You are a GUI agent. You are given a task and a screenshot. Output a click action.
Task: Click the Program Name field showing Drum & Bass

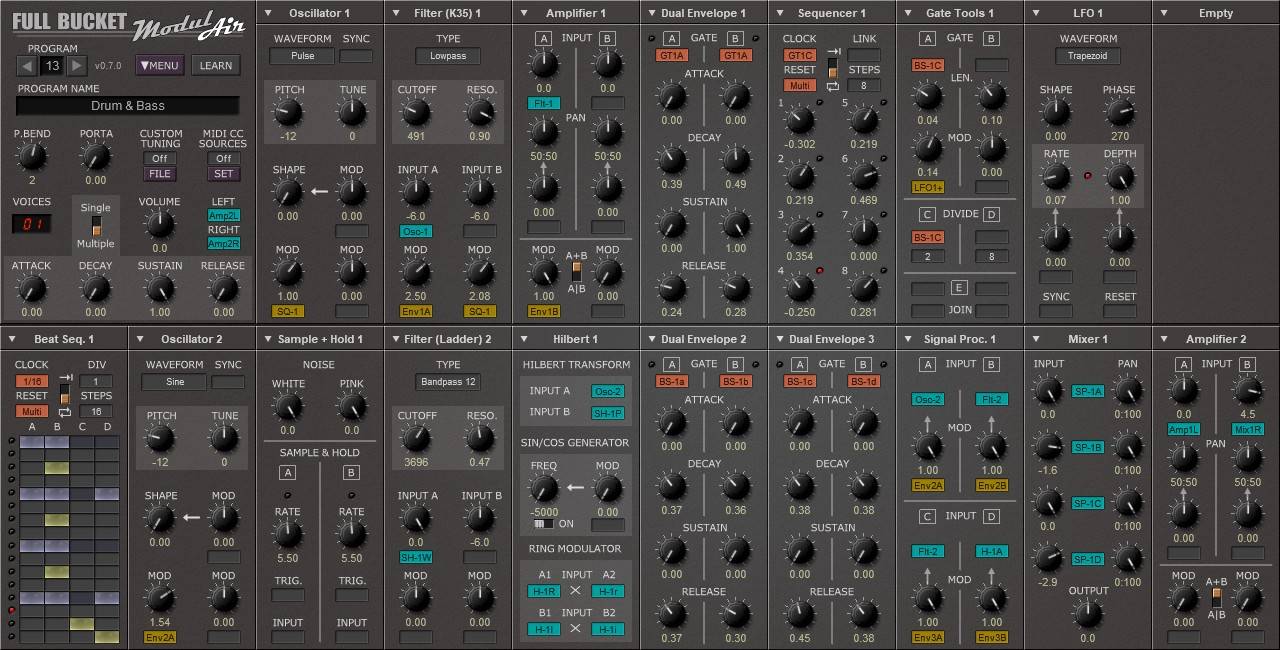(x=128, y=106)
